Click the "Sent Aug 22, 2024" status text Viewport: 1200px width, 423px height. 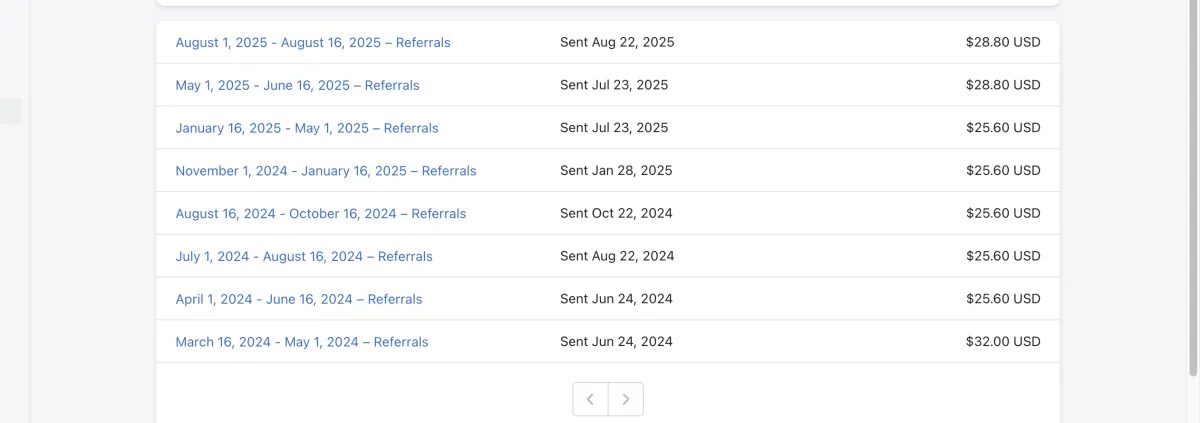point(617,257)
